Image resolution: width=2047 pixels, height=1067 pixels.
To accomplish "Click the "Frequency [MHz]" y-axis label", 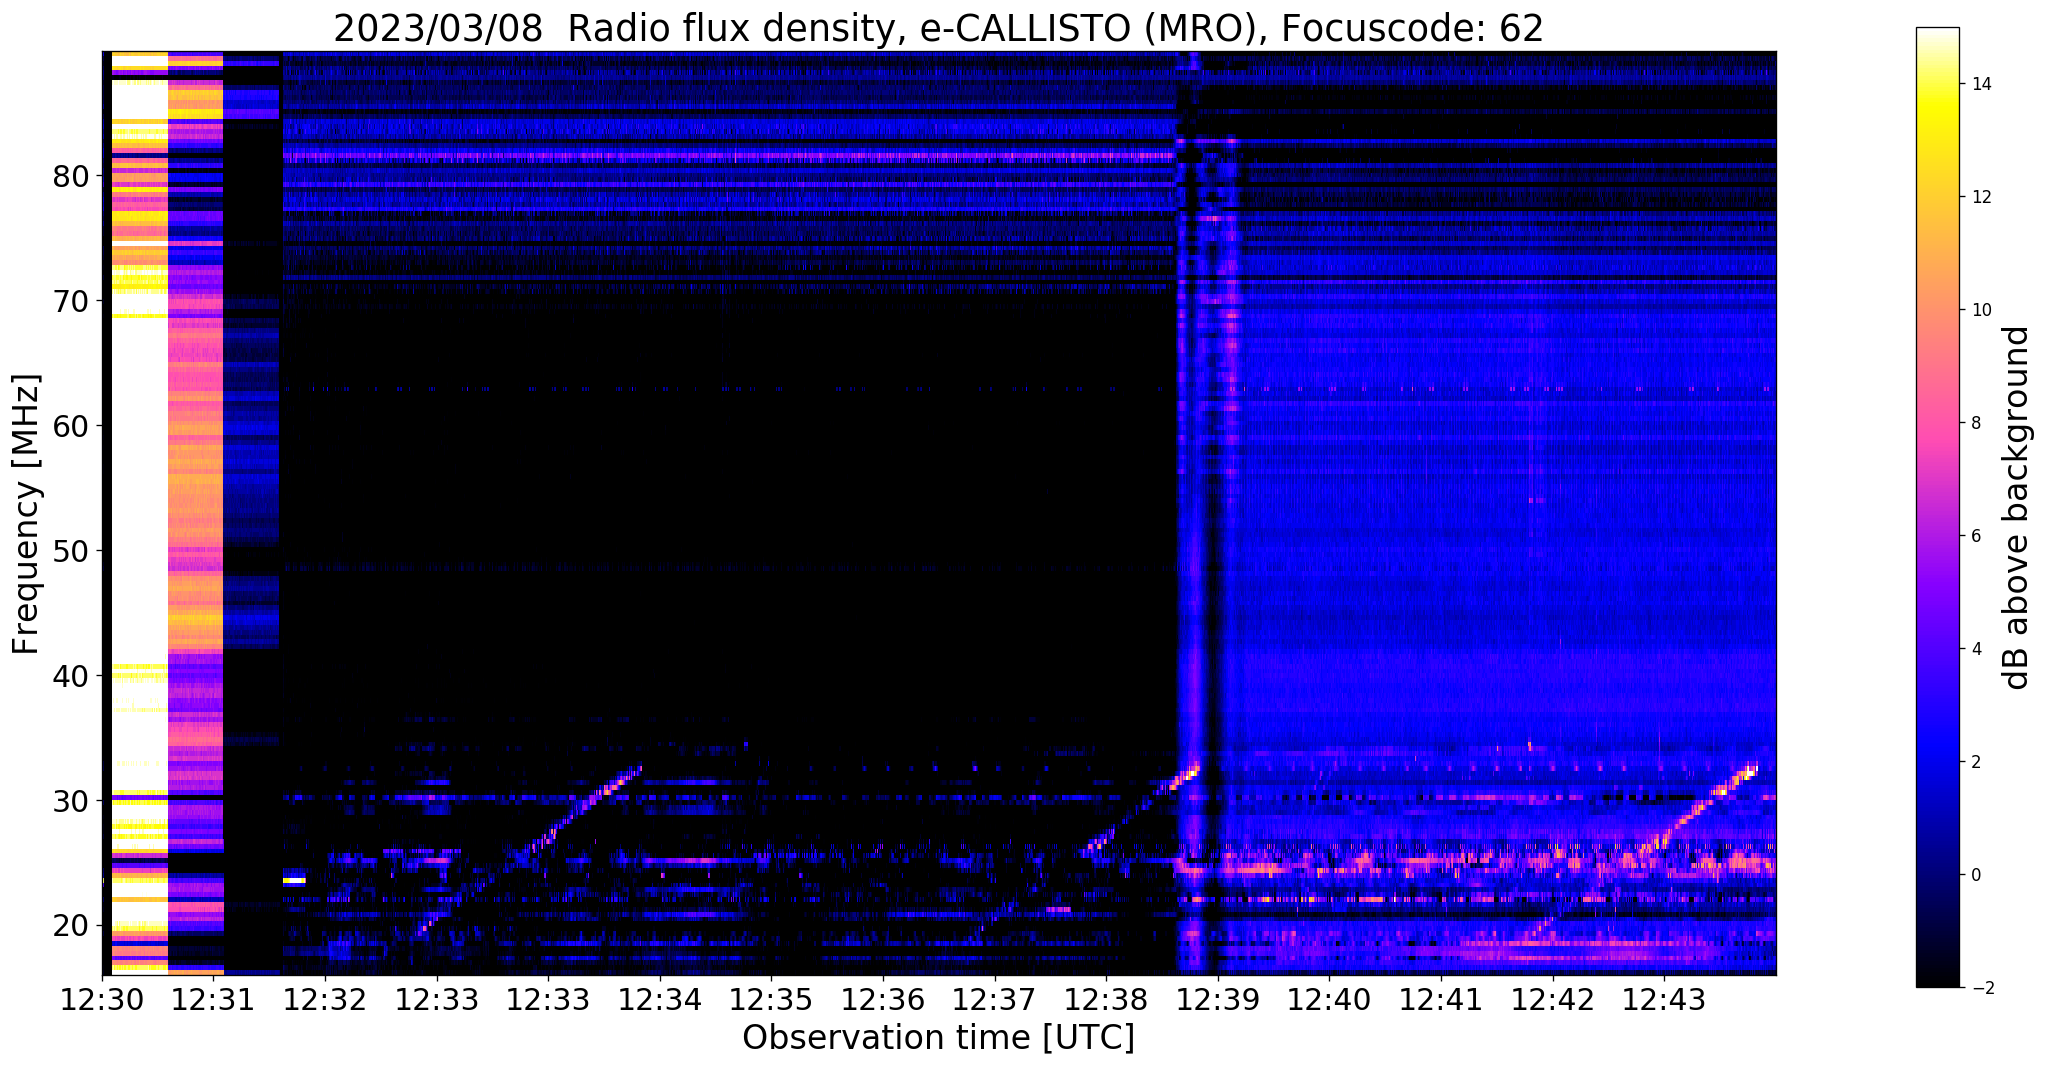I will (27, 514).
